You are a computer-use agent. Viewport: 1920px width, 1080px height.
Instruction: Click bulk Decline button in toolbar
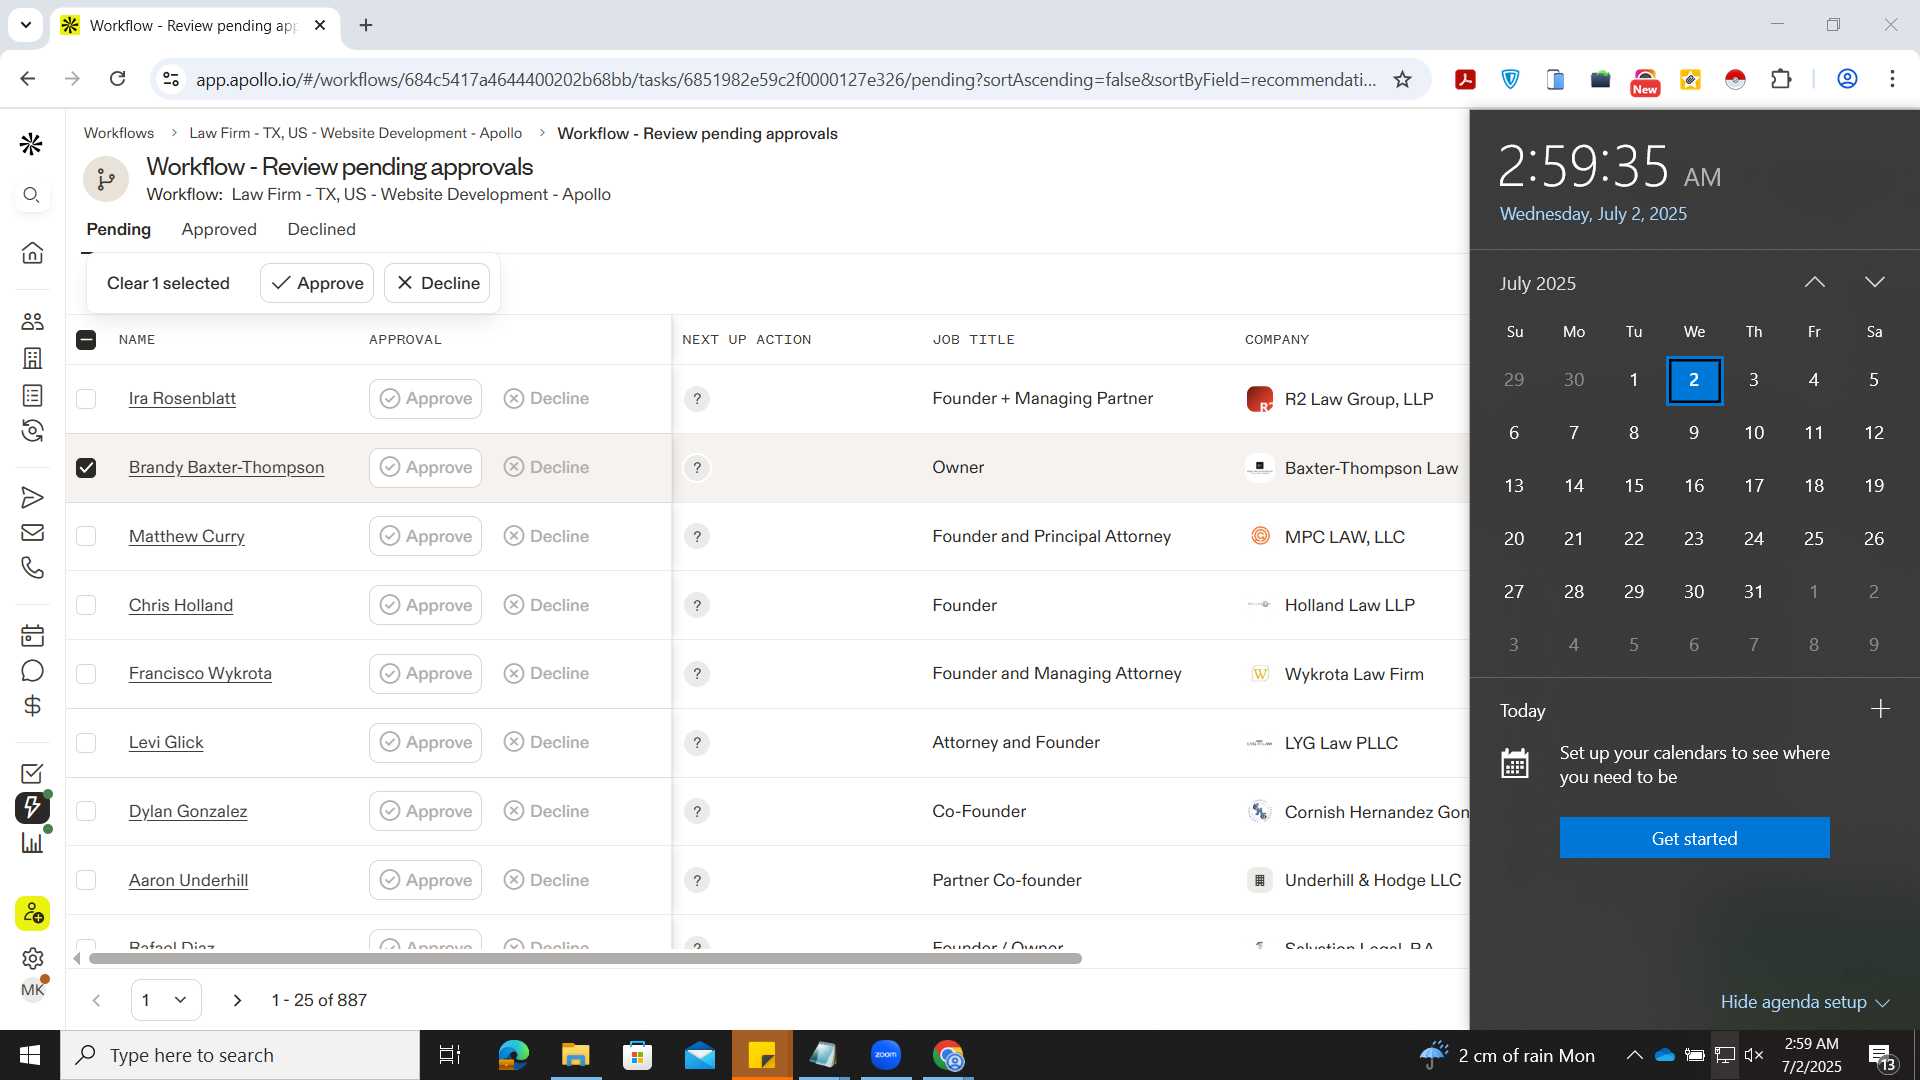(x=437, y=283)
